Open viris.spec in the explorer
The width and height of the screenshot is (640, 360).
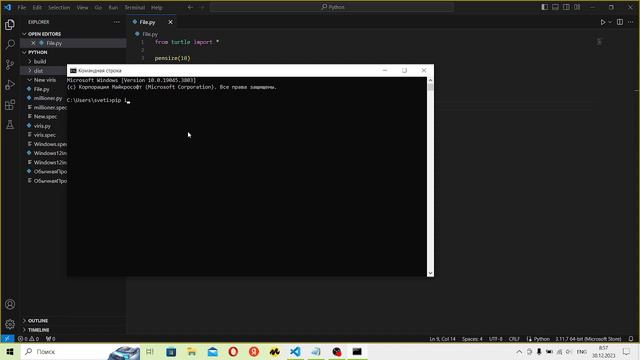44,135
